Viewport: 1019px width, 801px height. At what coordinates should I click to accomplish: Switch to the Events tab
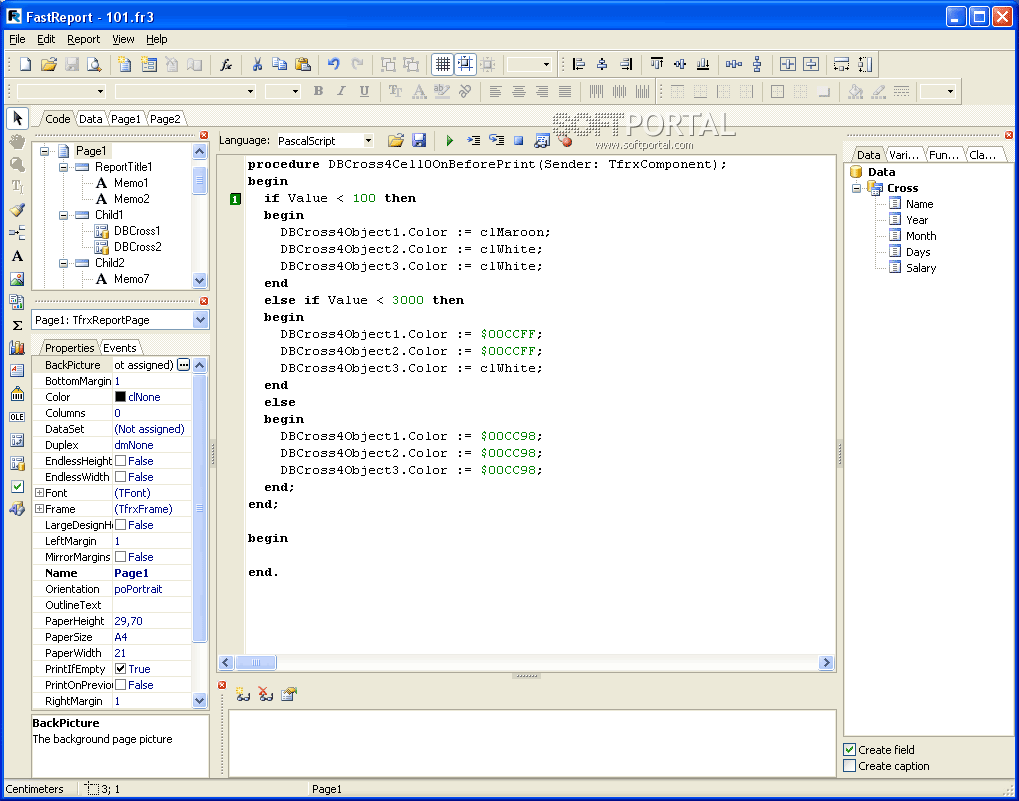120,348
